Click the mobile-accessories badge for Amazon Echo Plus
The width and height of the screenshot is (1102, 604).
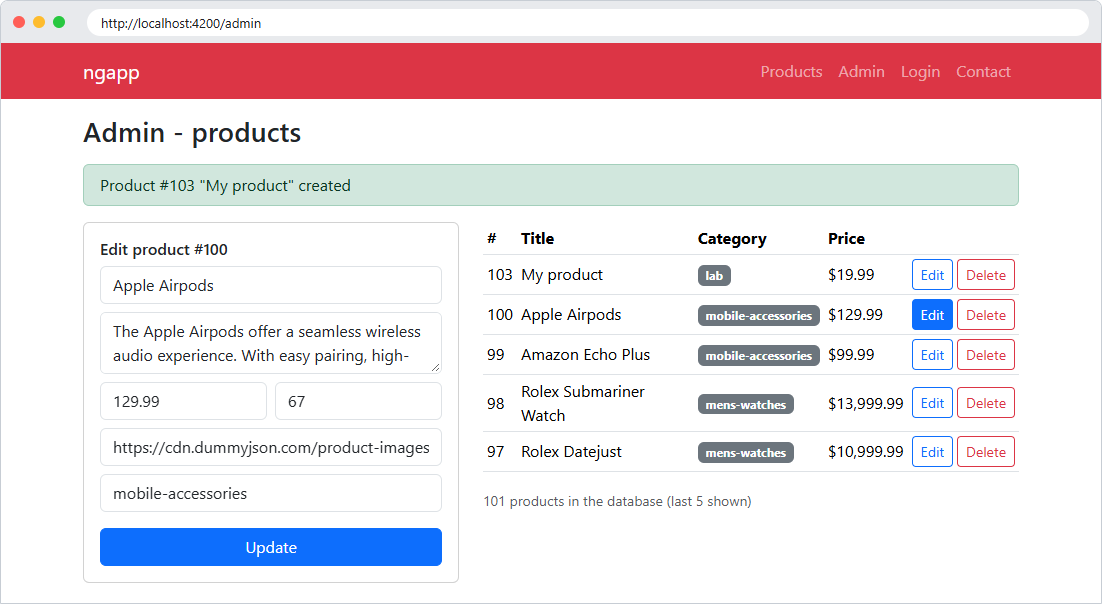[758, 356]
